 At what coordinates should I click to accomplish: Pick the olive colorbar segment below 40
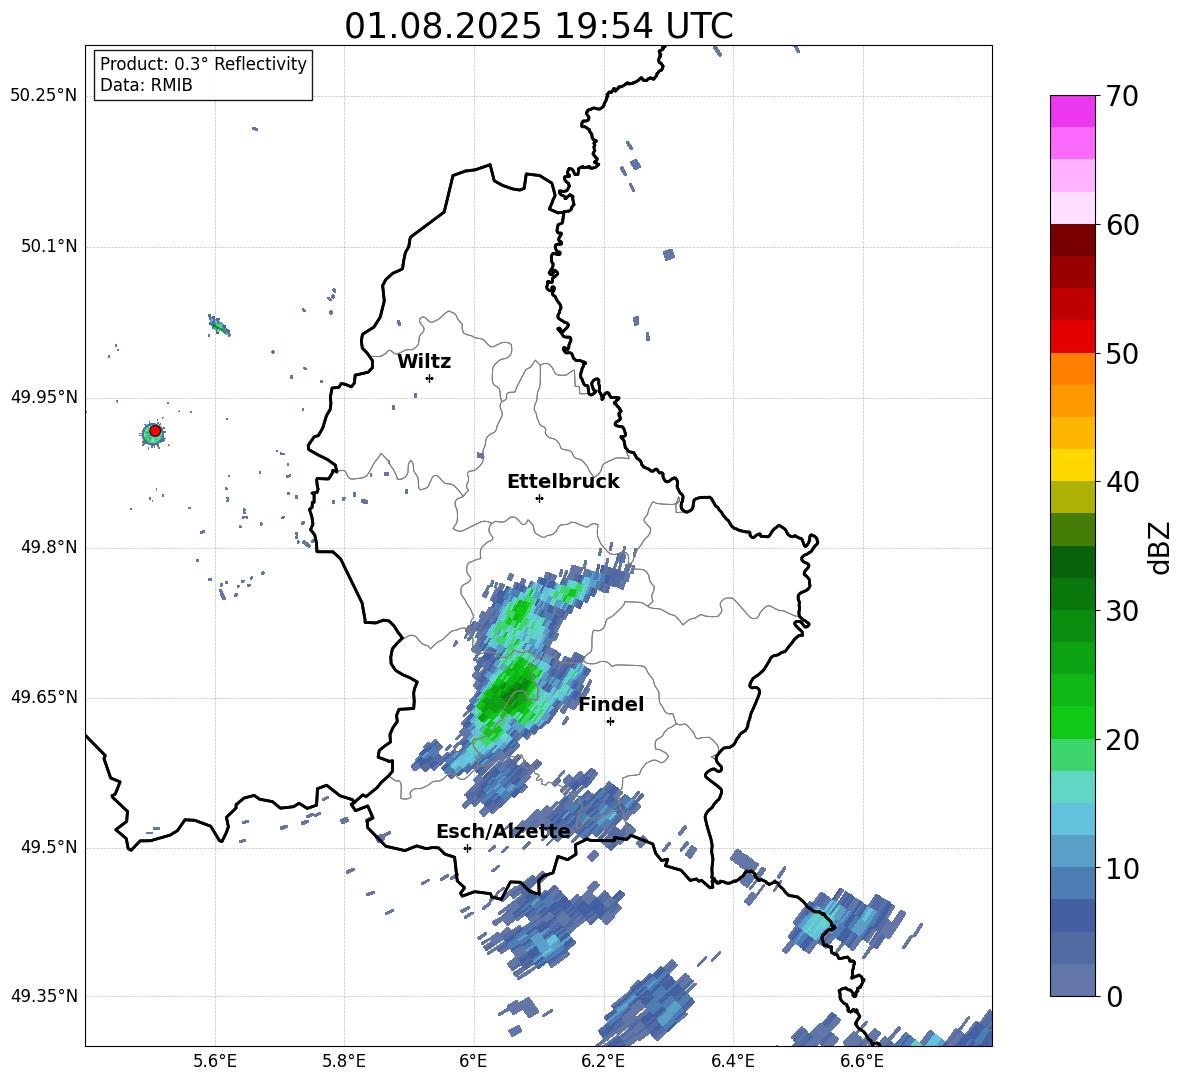(x=1073, y=497)
